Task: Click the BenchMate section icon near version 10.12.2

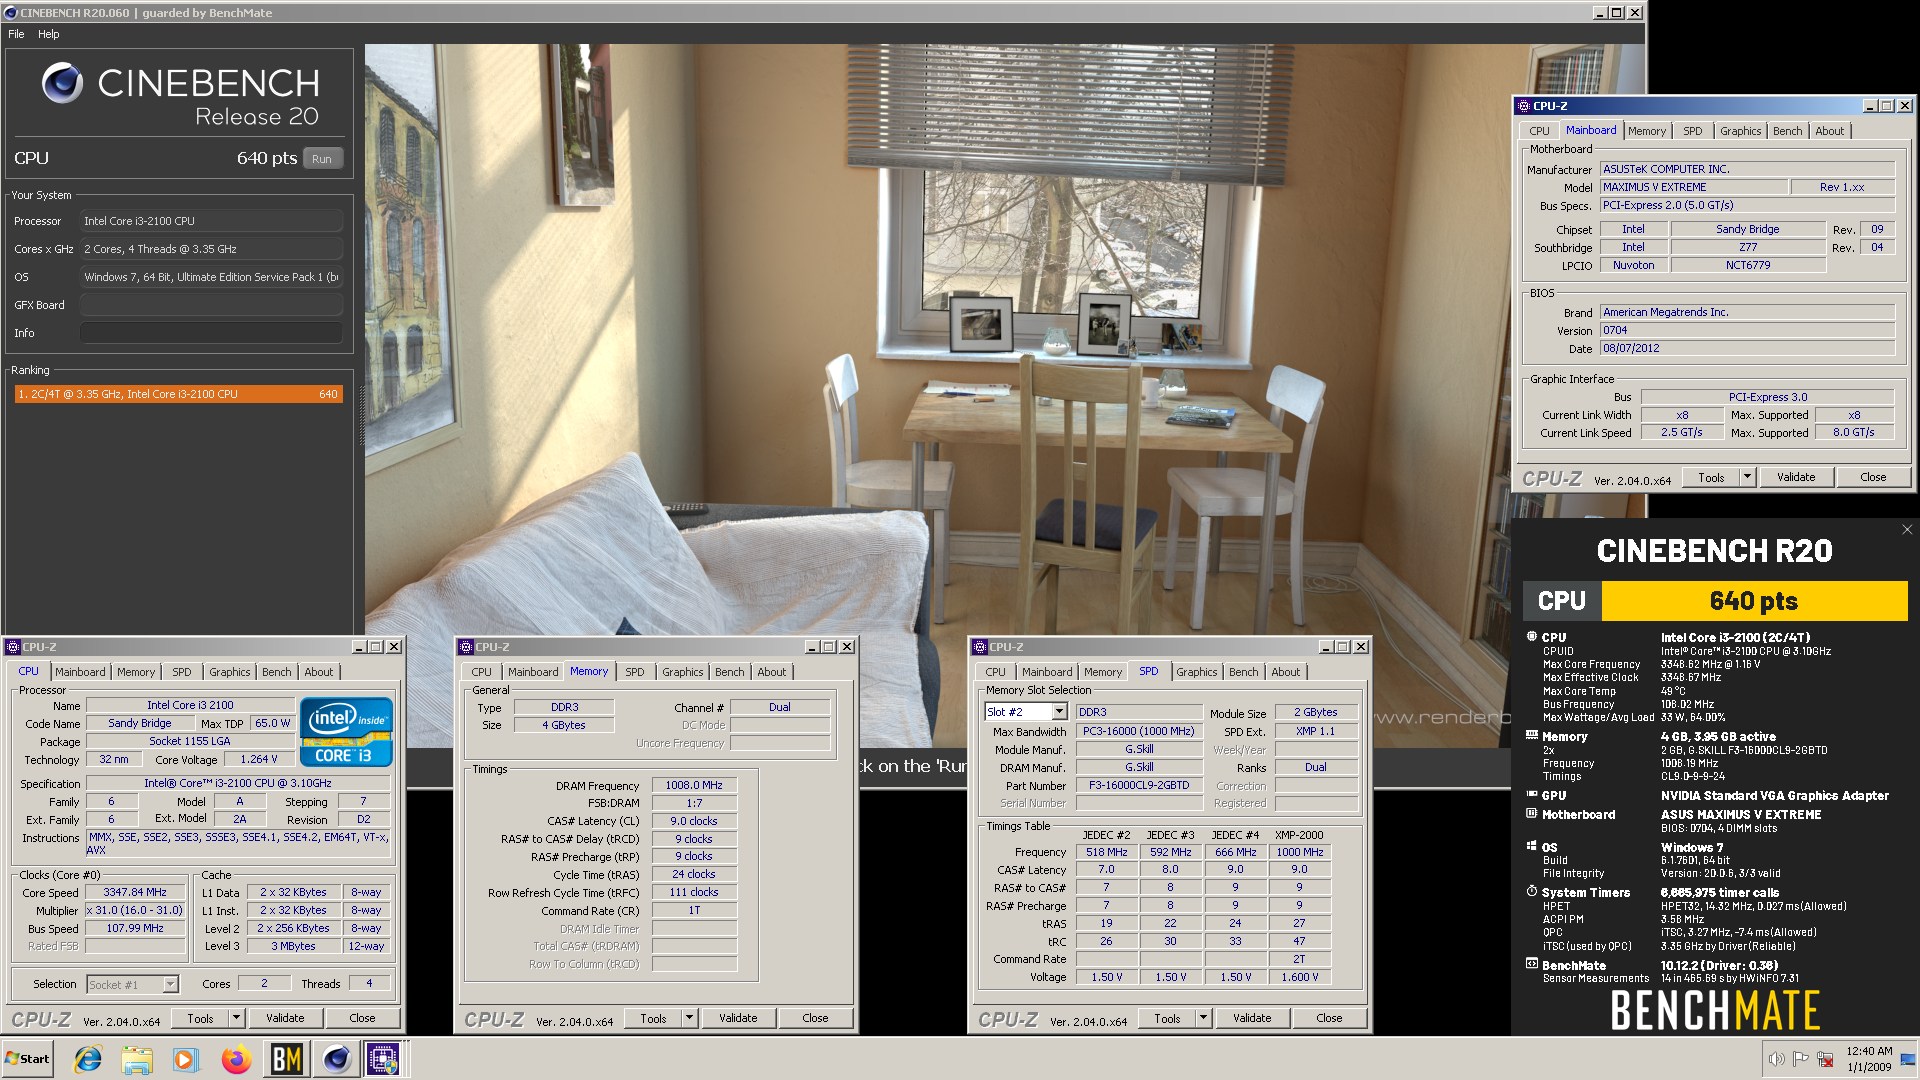Action: 1531,964
